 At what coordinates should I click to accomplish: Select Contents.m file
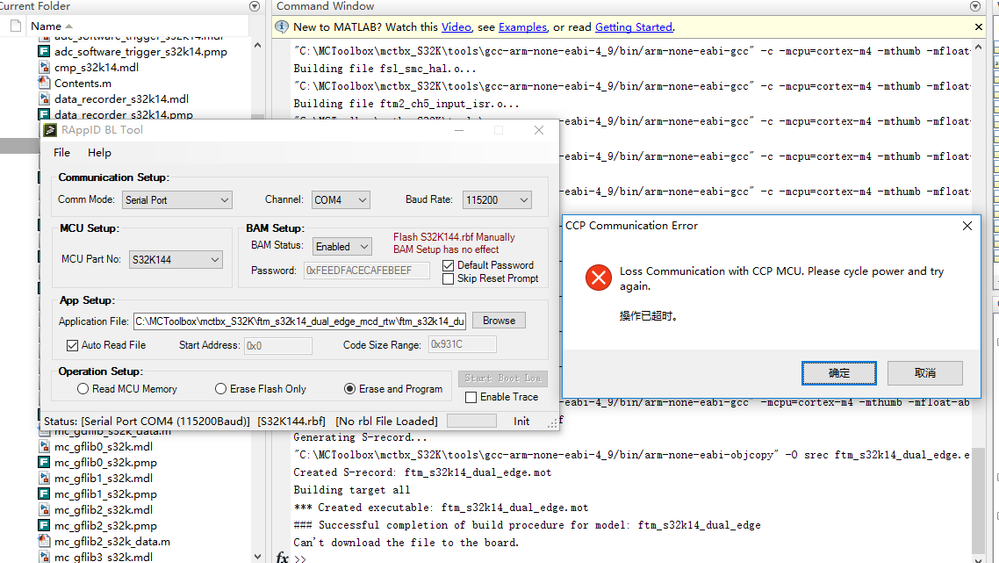click(83, 83)
